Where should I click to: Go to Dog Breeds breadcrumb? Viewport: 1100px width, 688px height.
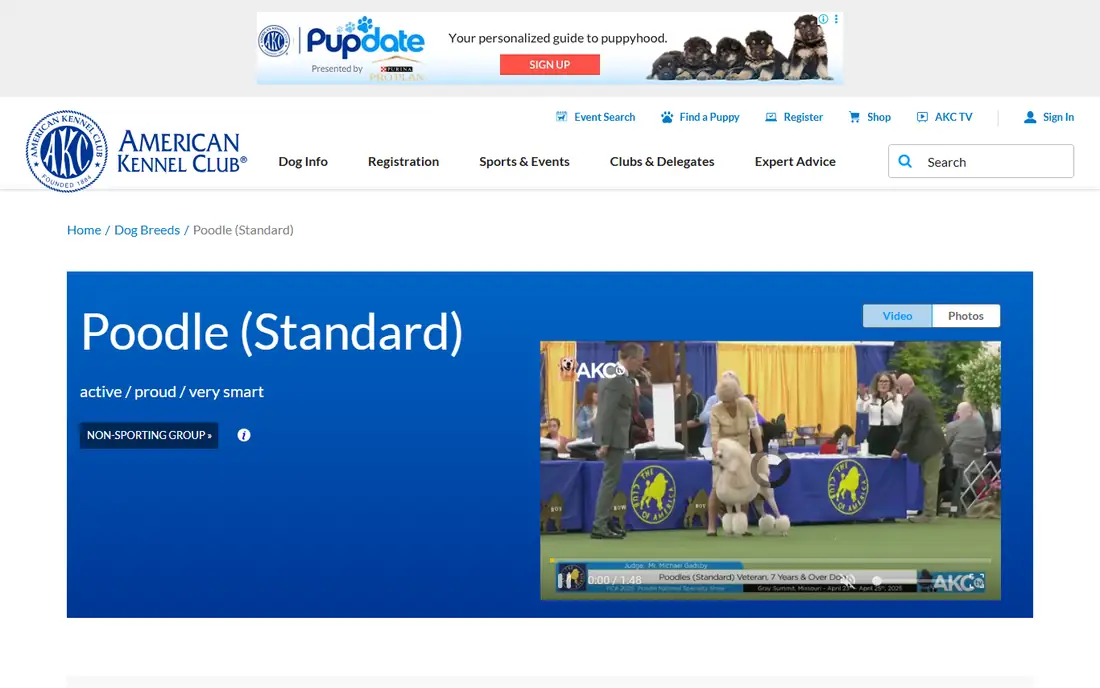tap(147, 230)
